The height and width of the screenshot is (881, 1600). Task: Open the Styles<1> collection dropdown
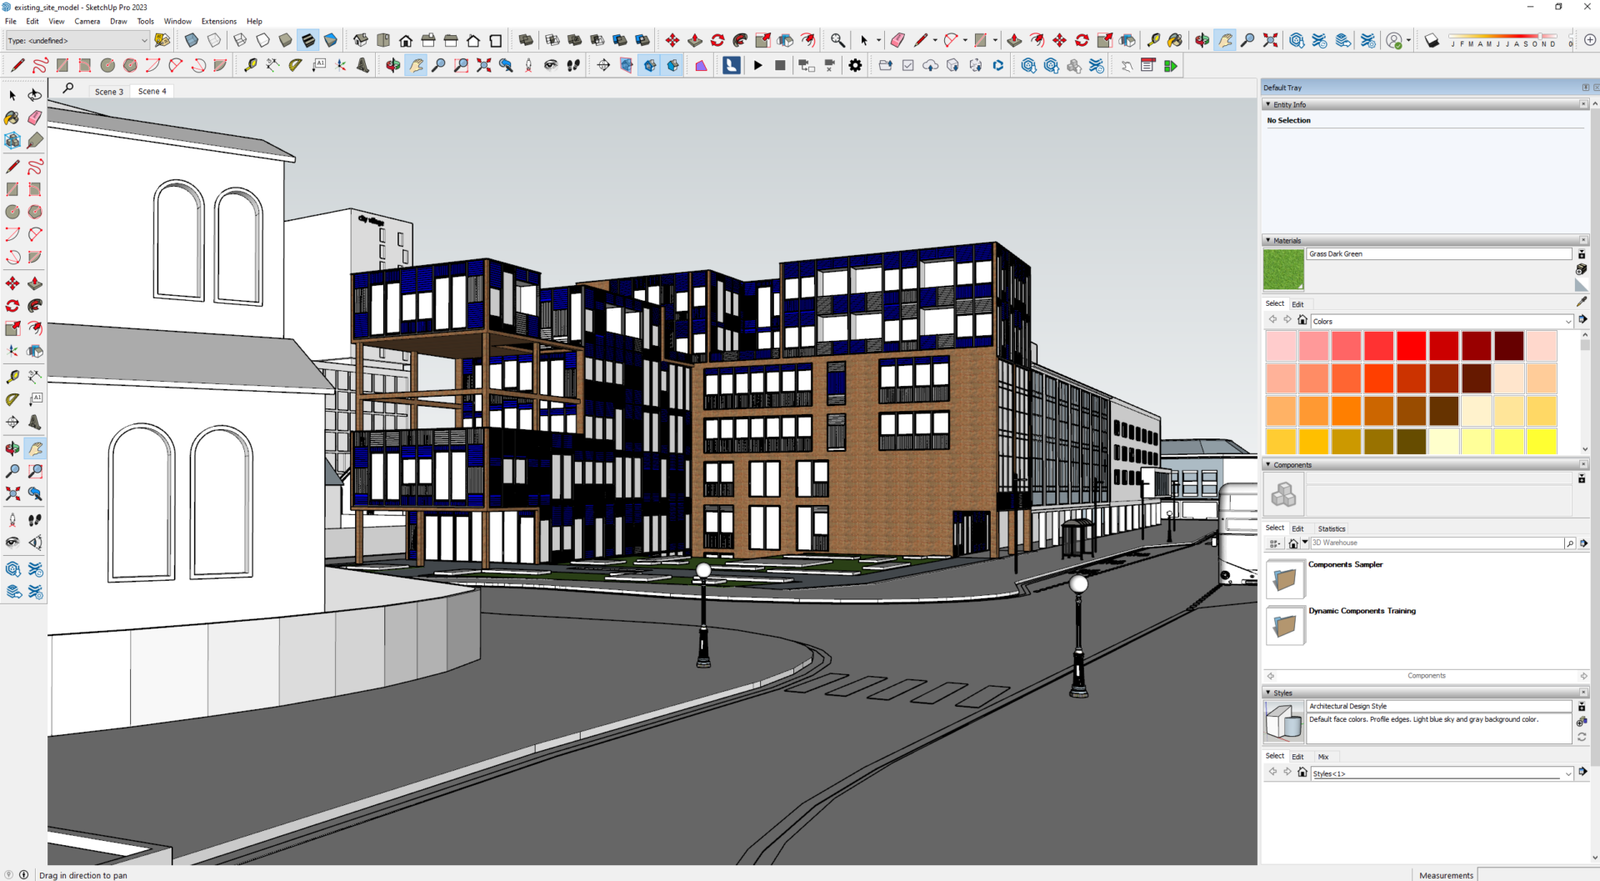[1441, 773]
